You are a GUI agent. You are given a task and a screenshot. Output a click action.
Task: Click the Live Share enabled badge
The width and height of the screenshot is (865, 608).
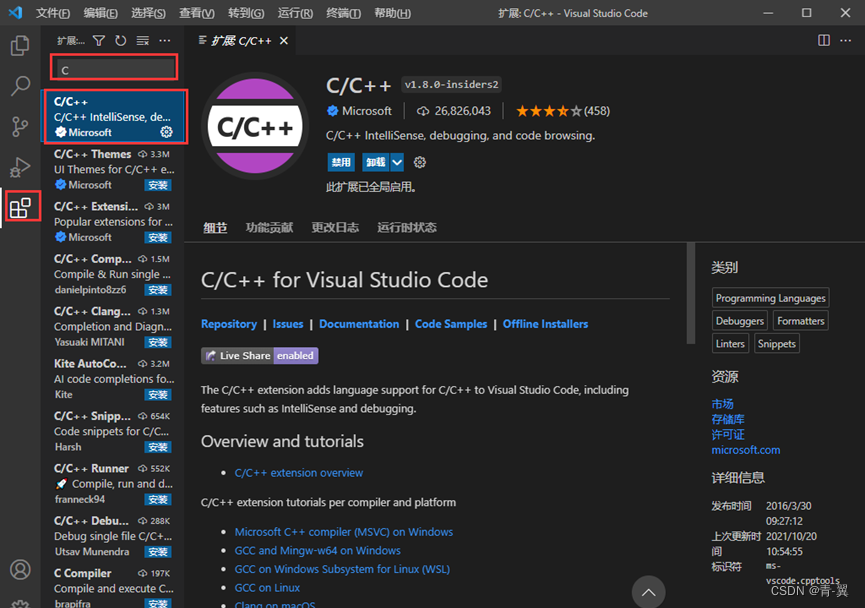point(259,356)
